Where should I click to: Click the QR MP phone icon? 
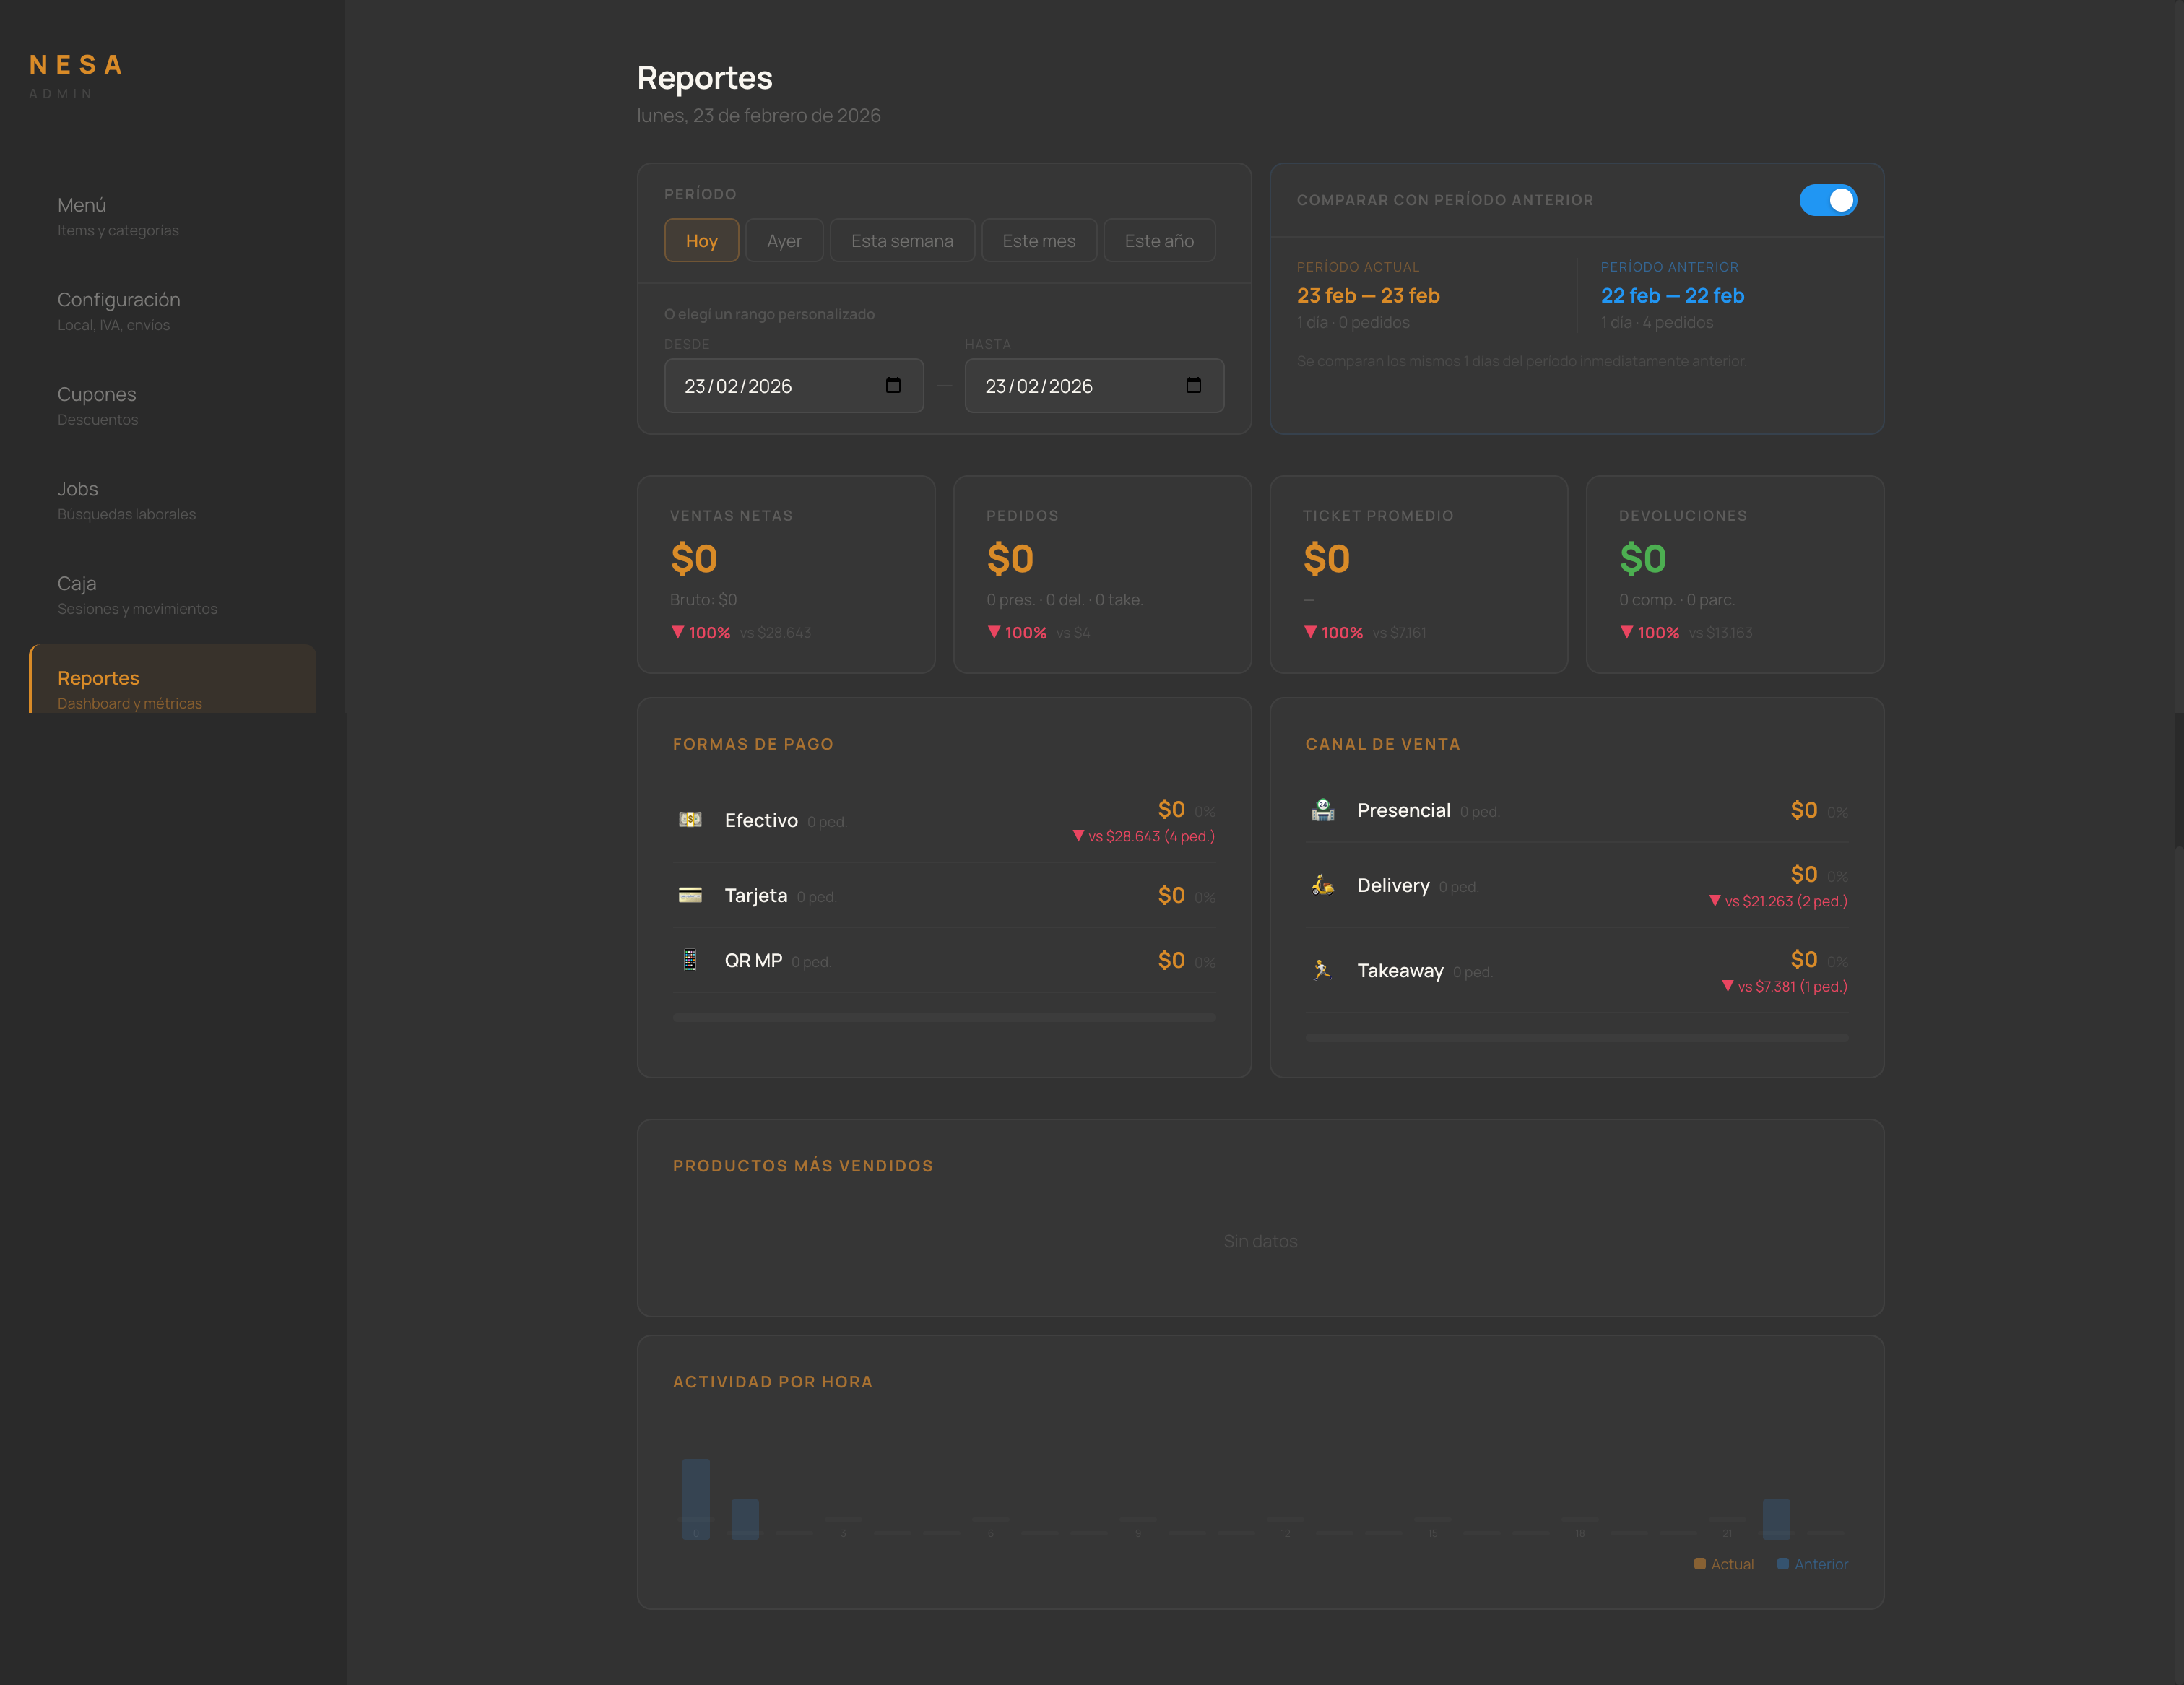pos(692,960)
